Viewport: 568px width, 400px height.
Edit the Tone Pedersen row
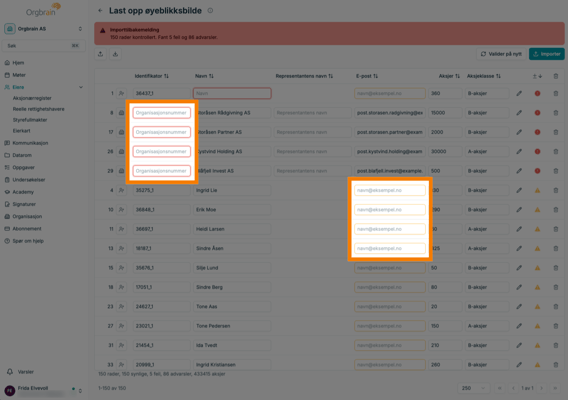point(519,326)
